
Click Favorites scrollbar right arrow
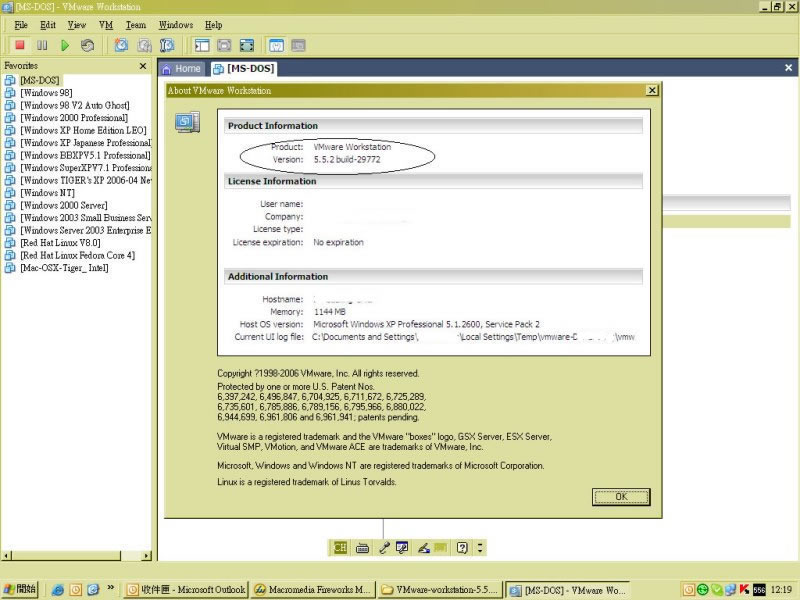pos(147,556)
